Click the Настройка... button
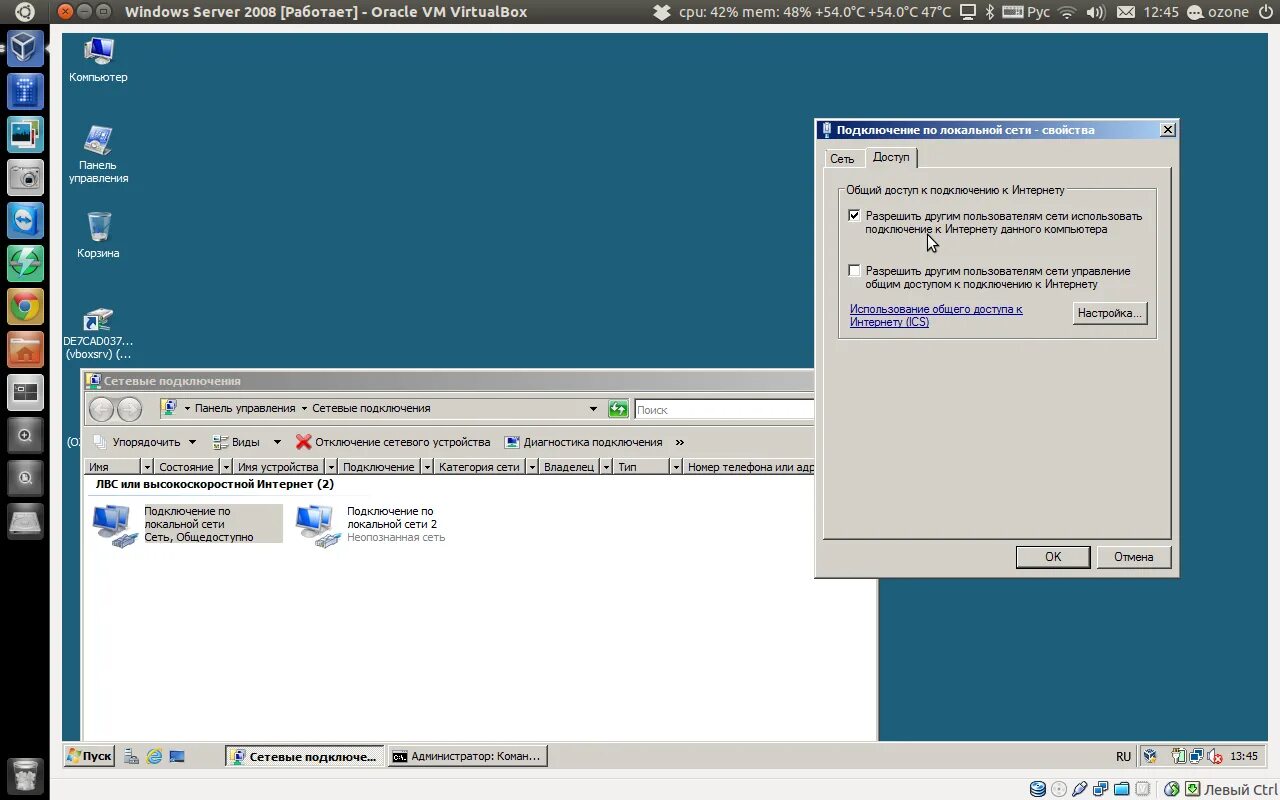The width and height of the screenshot is (1280, 800). tap(1110, 313)
